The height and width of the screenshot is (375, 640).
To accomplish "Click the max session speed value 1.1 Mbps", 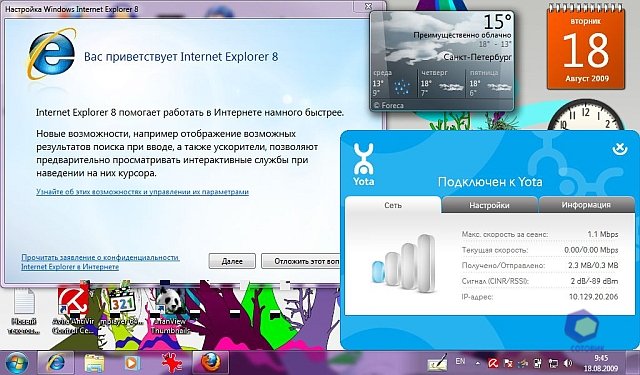I will 602,234.
